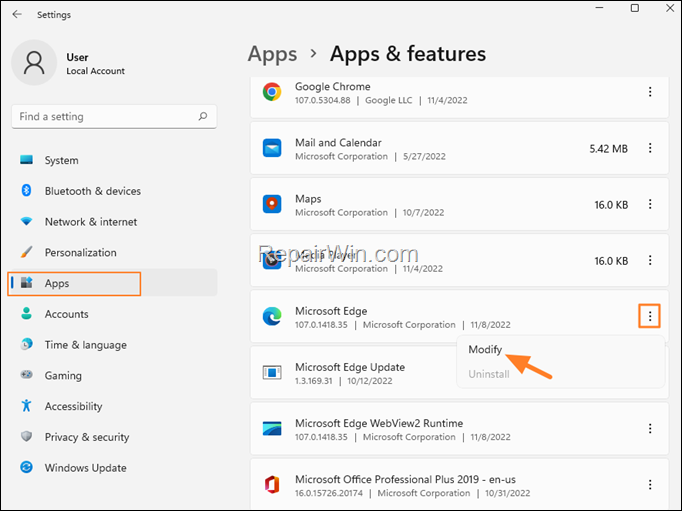
Task: Click the Edge WebView2 Runtime icon
Action: [x=272, y=428]
